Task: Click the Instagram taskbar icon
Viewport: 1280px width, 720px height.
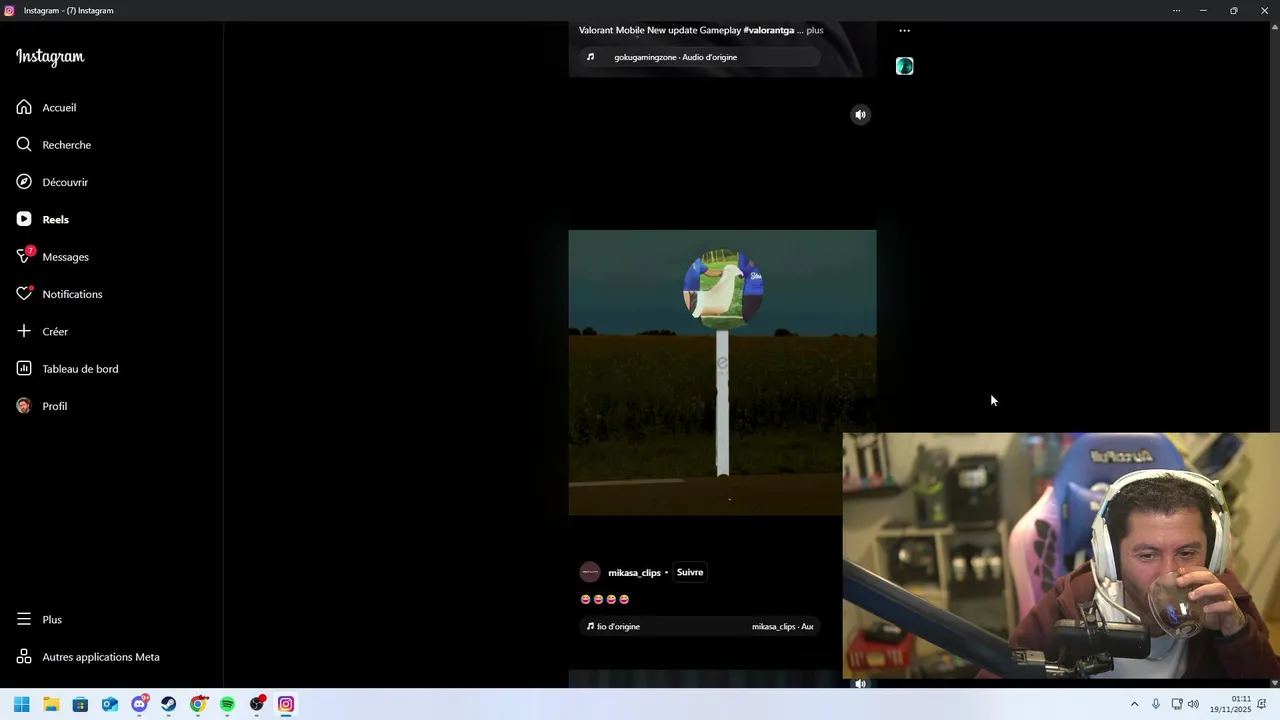Action: click(x=286, y=704)
